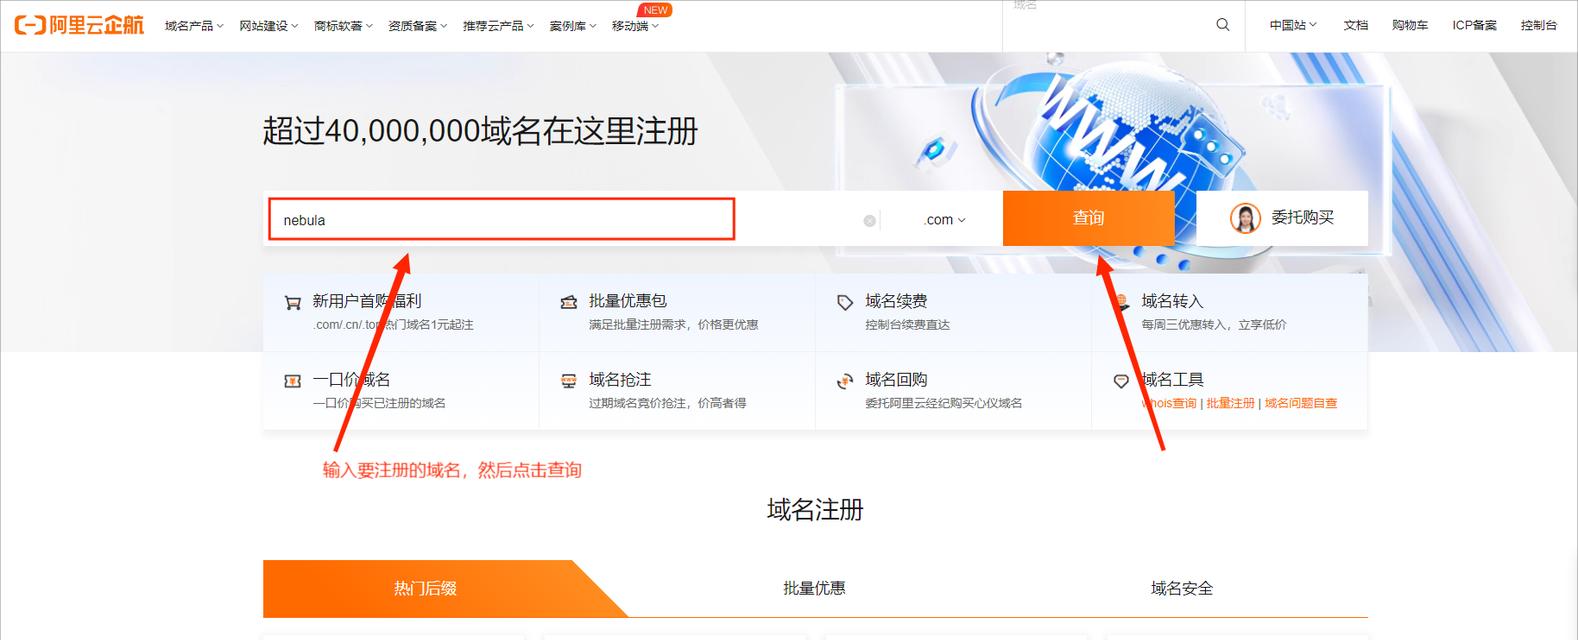Select the 热门后缀 tab

tap(425, 588)
